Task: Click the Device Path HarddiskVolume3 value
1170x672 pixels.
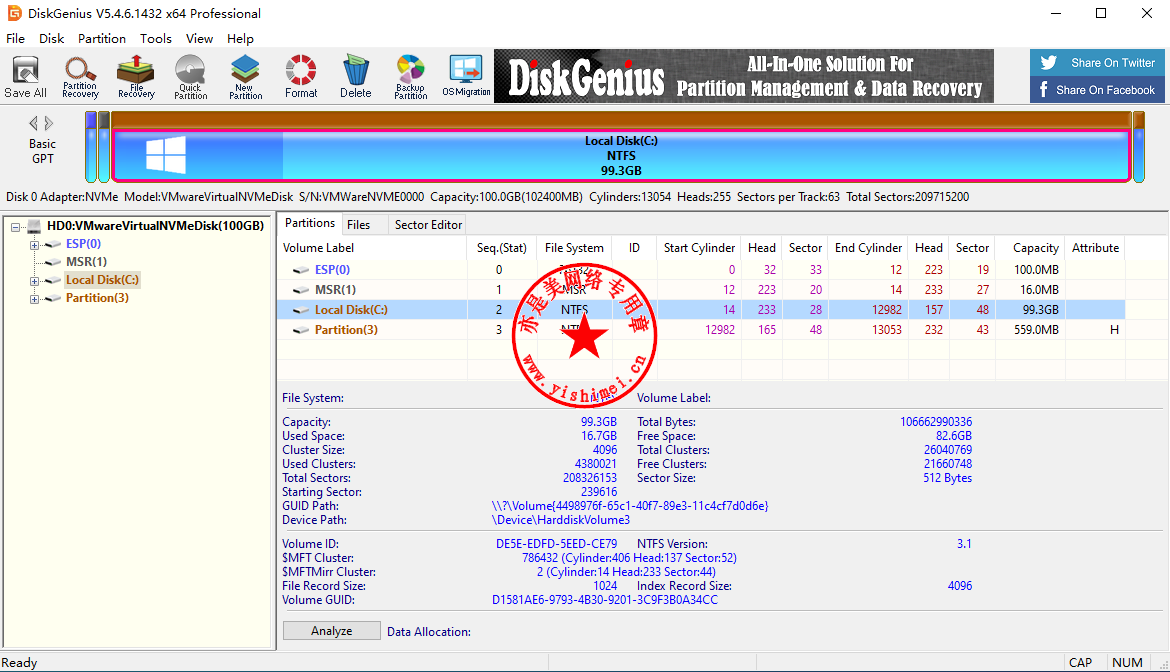Action: pos(560,521)
